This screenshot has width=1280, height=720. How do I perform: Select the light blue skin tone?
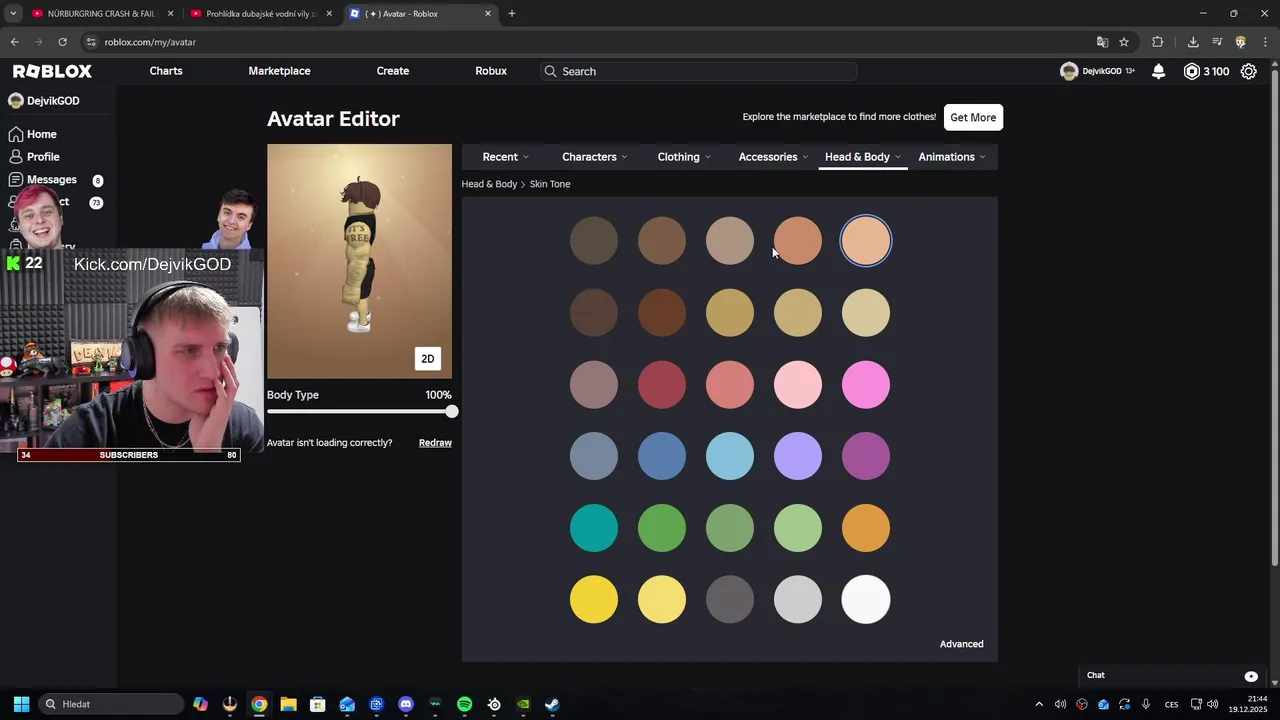(x=730, y=457)
